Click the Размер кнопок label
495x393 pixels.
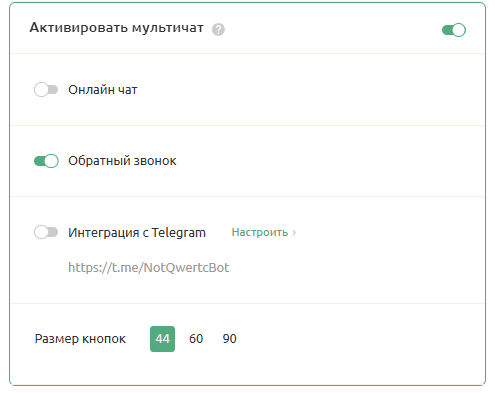[x=80, y=339]
